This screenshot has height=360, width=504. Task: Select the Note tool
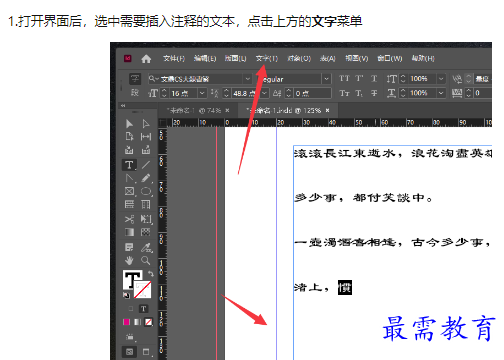[129, 247]
